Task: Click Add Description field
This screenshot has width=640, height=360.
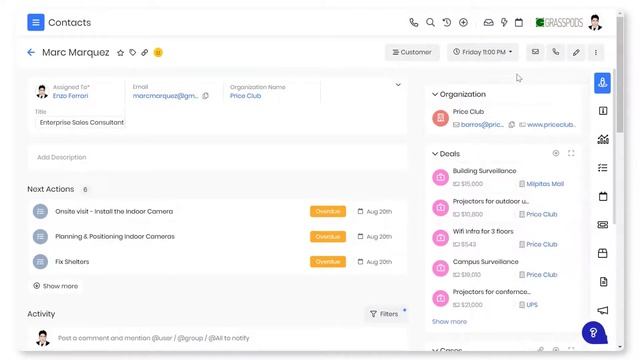Action: coord(217,157)
